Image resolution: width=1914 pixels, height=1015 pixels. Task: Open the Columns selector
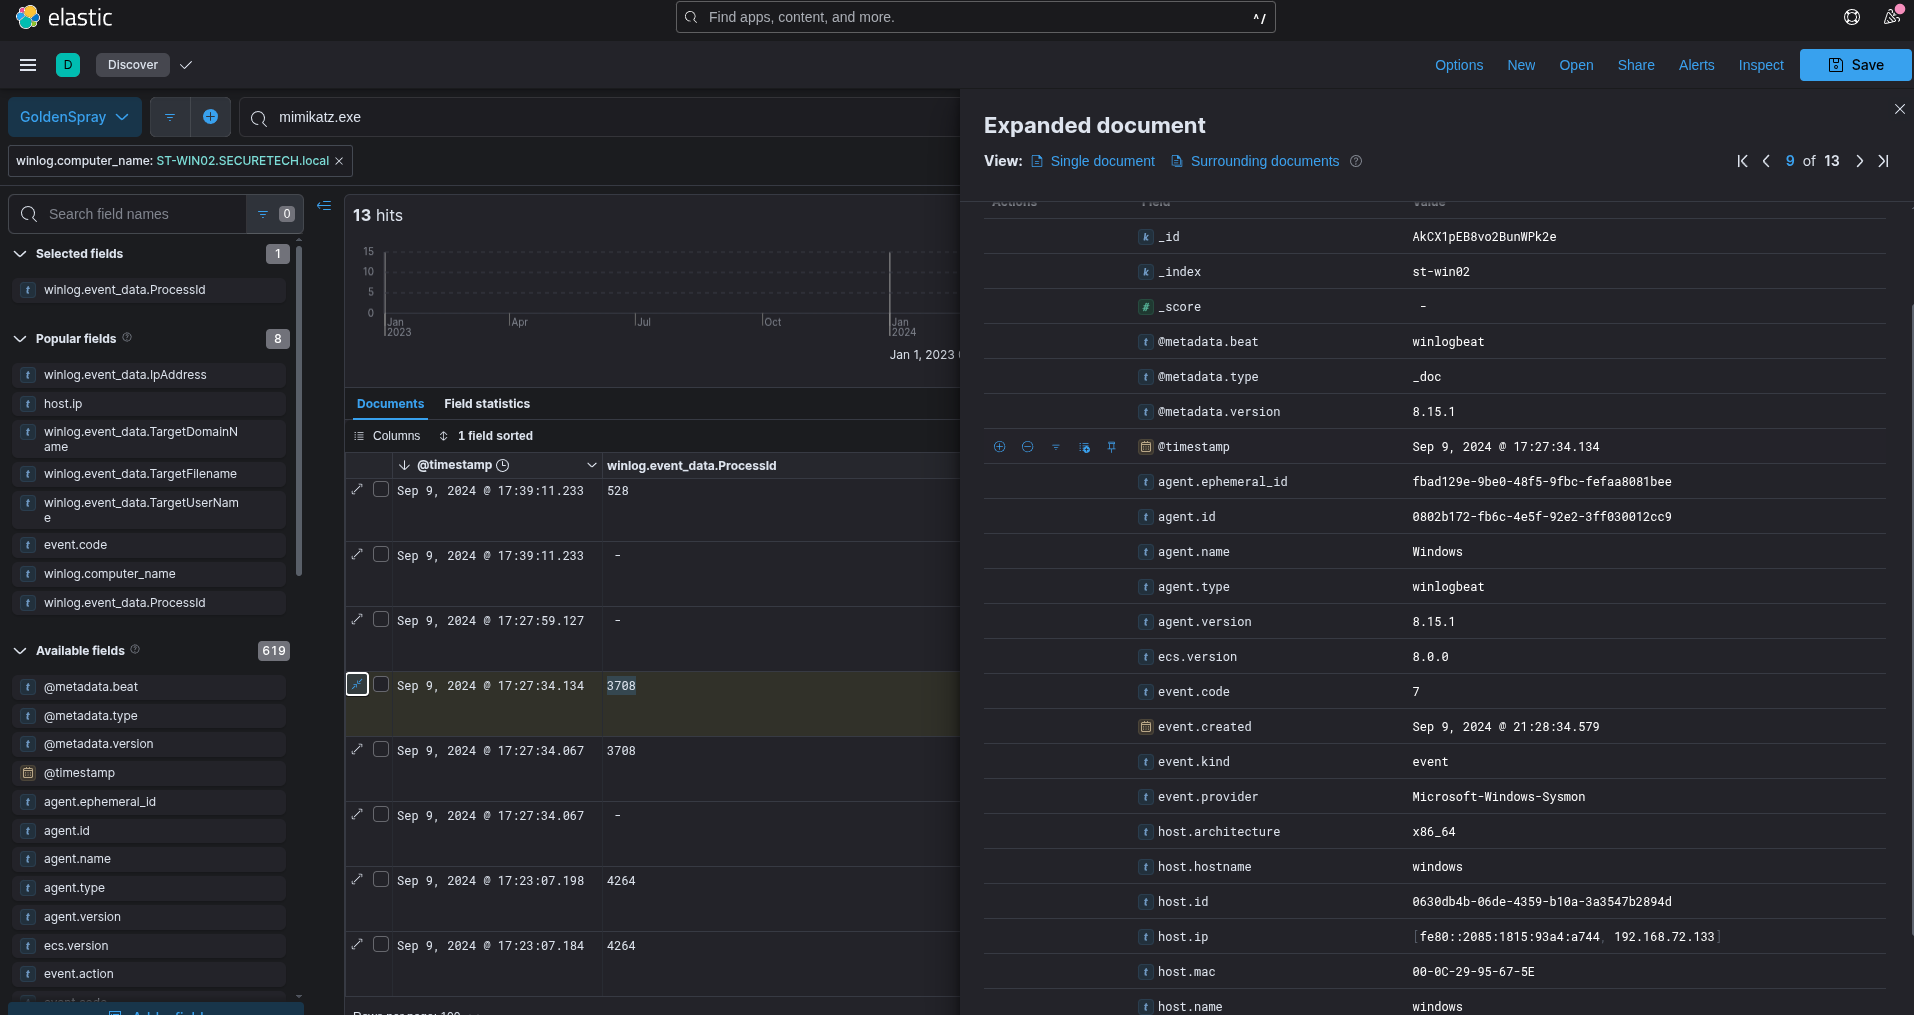click(387, 436)
